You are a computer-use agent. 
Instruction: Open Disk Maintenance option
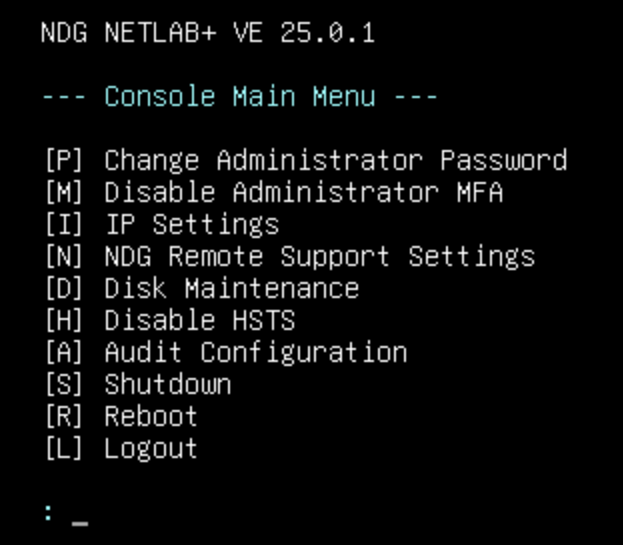tap(231, 289)
